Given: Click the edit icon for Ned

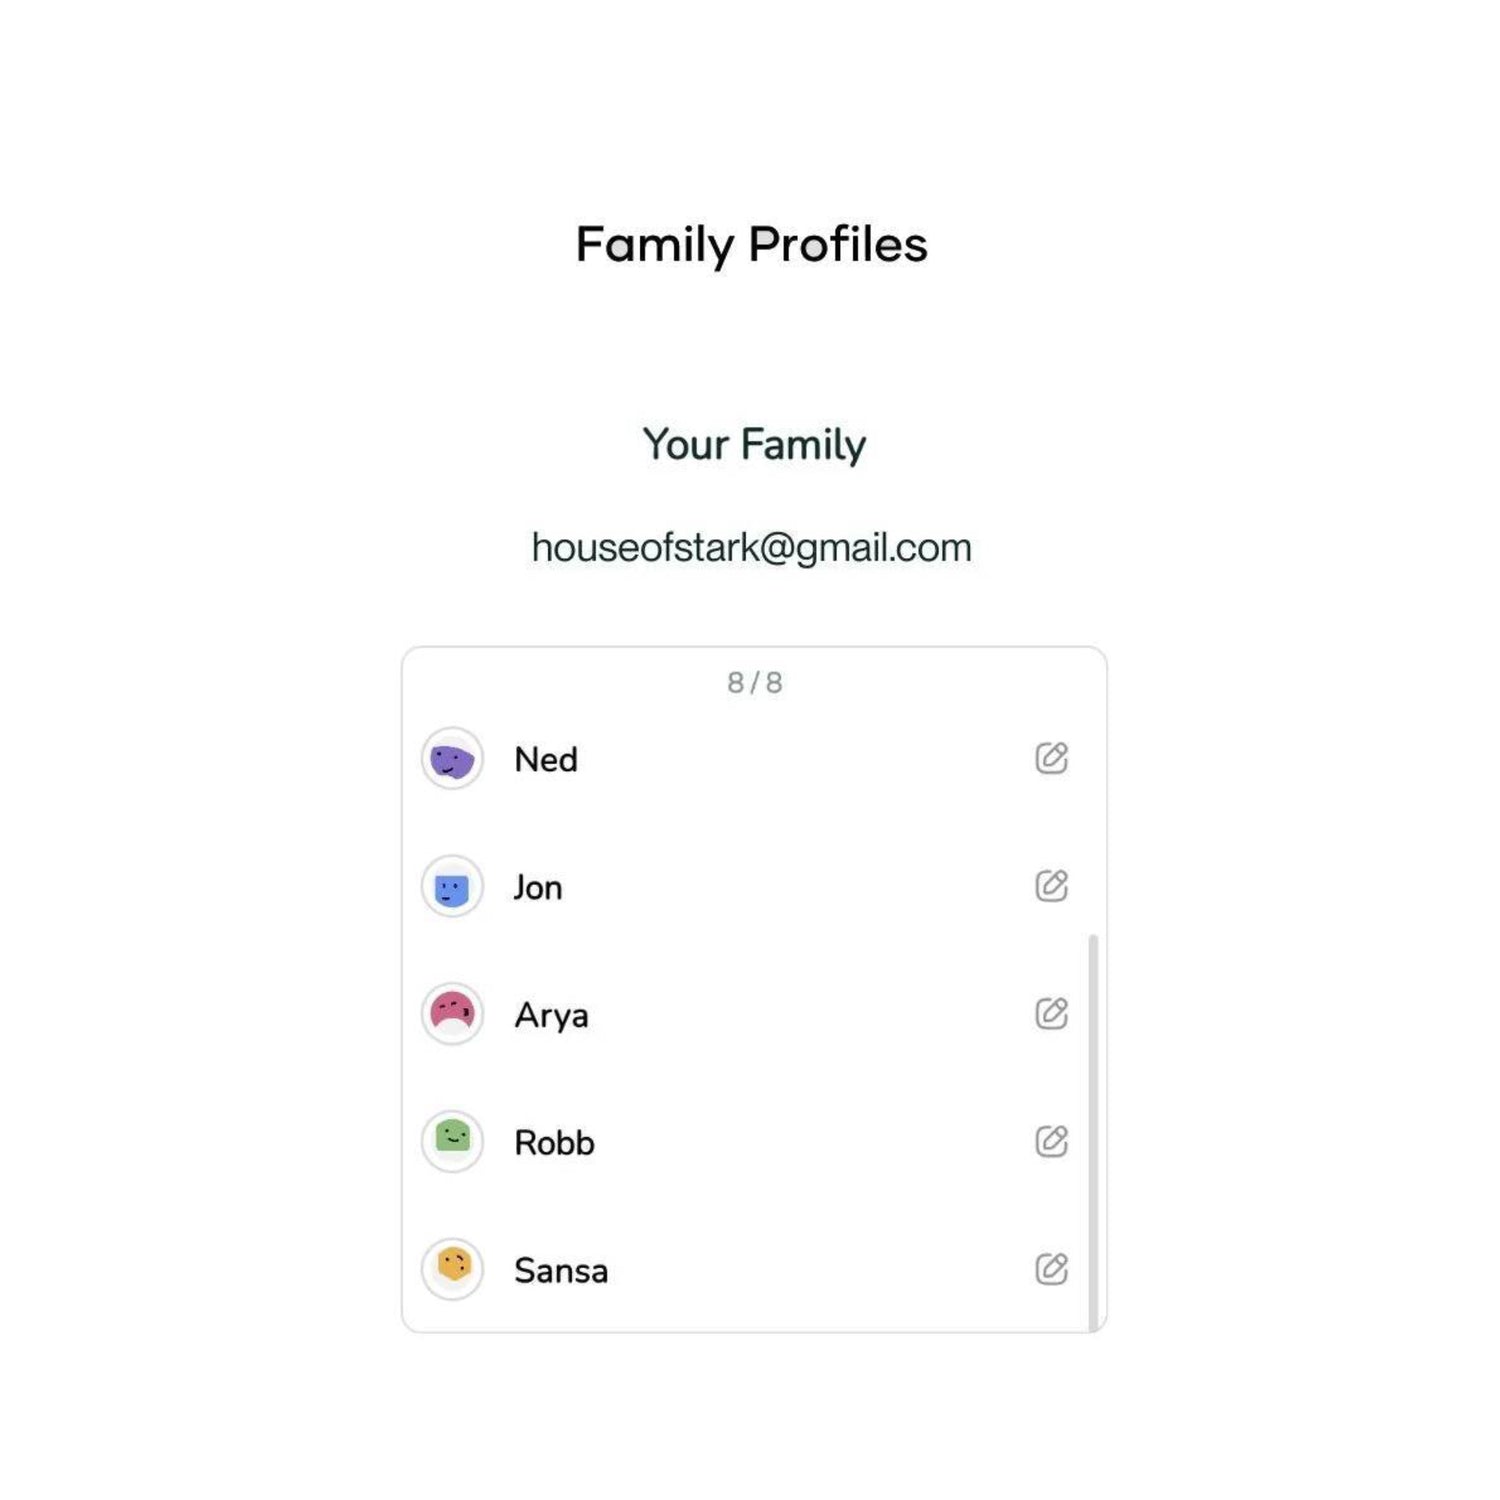Looking at the screenshot, I should [x=1051, y=758].
